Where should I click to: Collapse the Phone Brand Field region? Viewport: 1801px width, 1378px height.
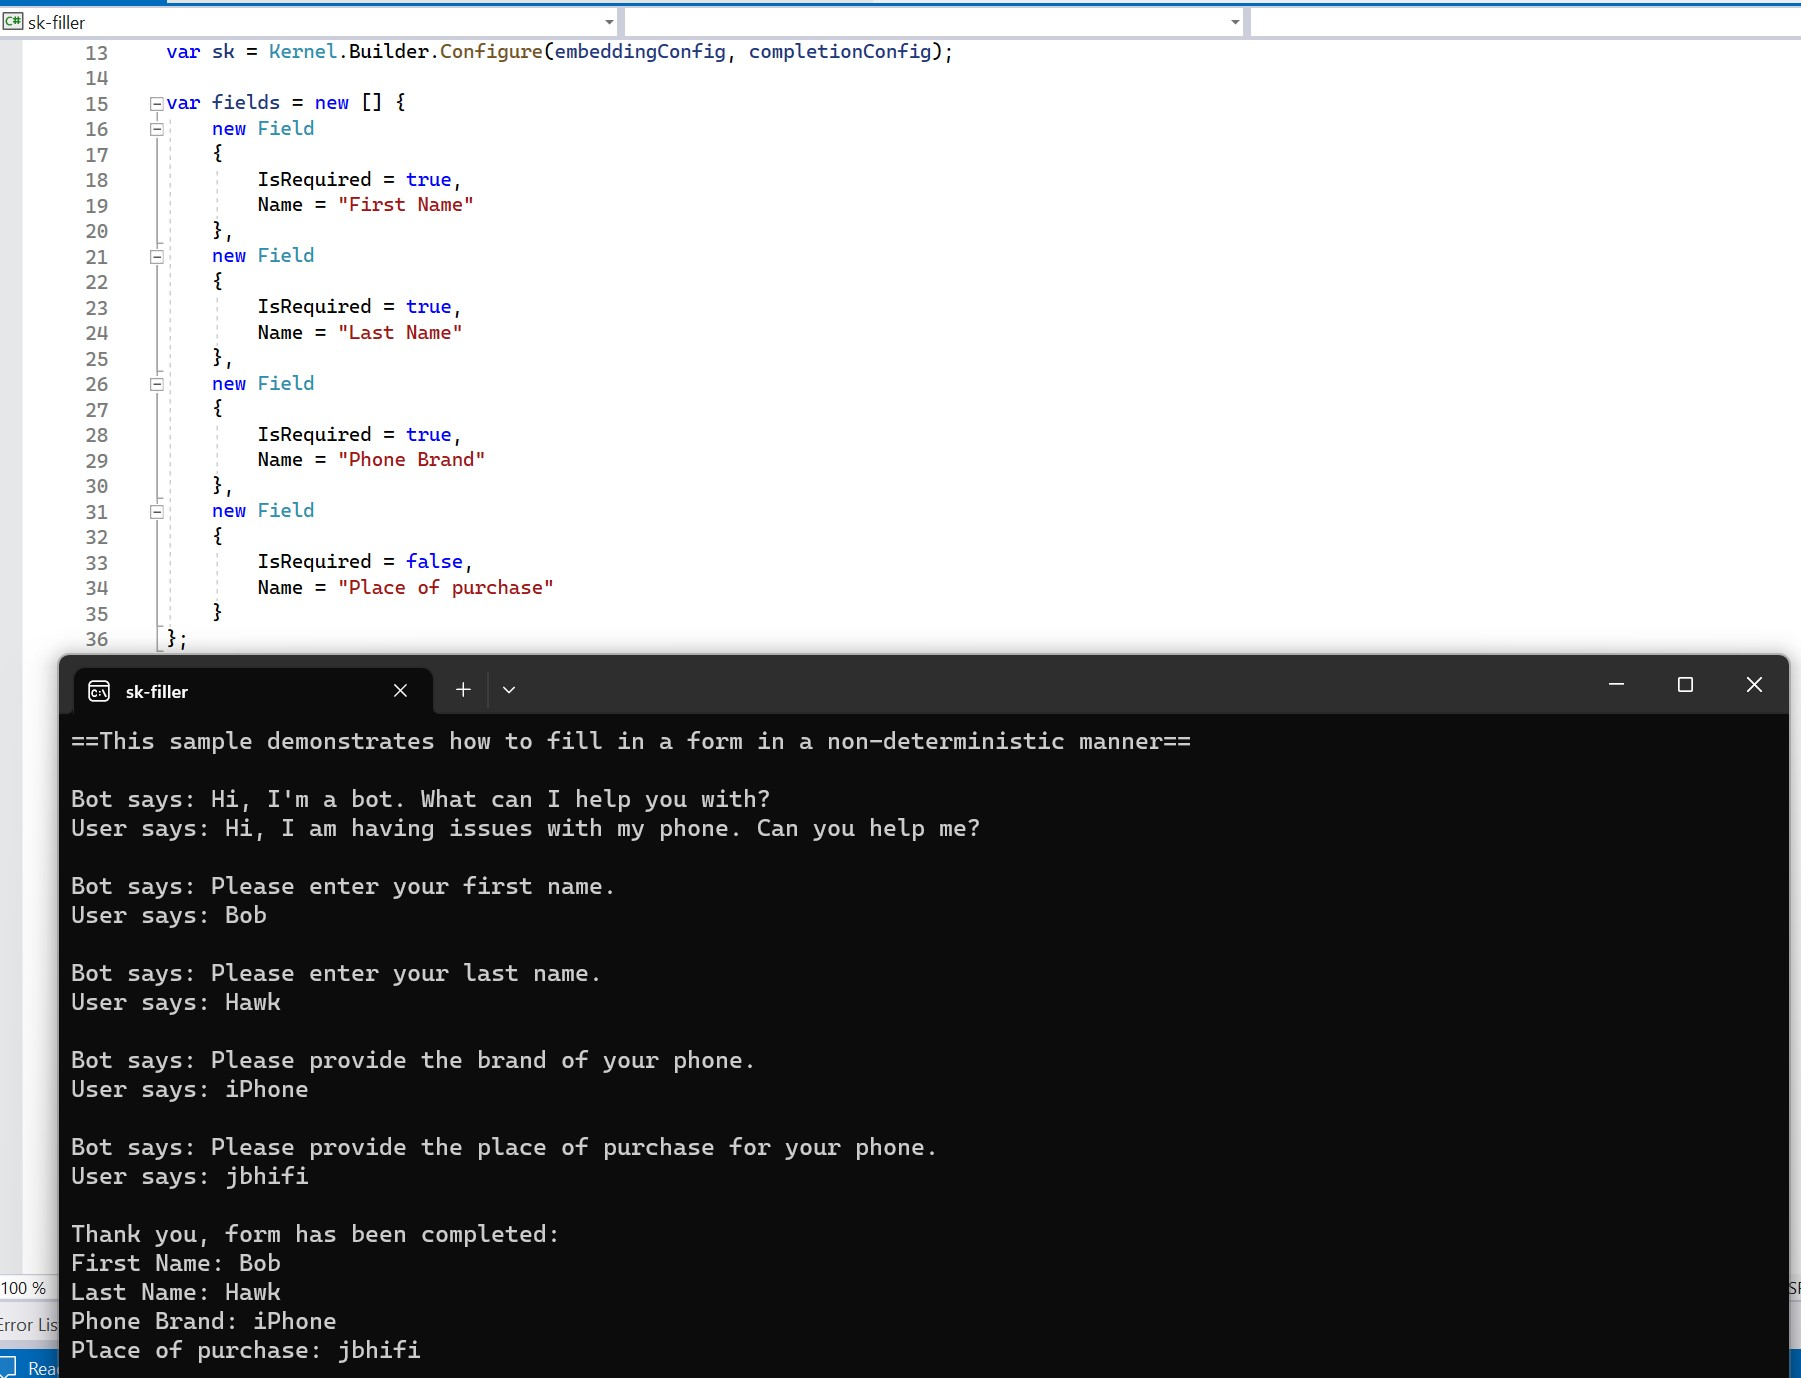(x=157, y=385)
